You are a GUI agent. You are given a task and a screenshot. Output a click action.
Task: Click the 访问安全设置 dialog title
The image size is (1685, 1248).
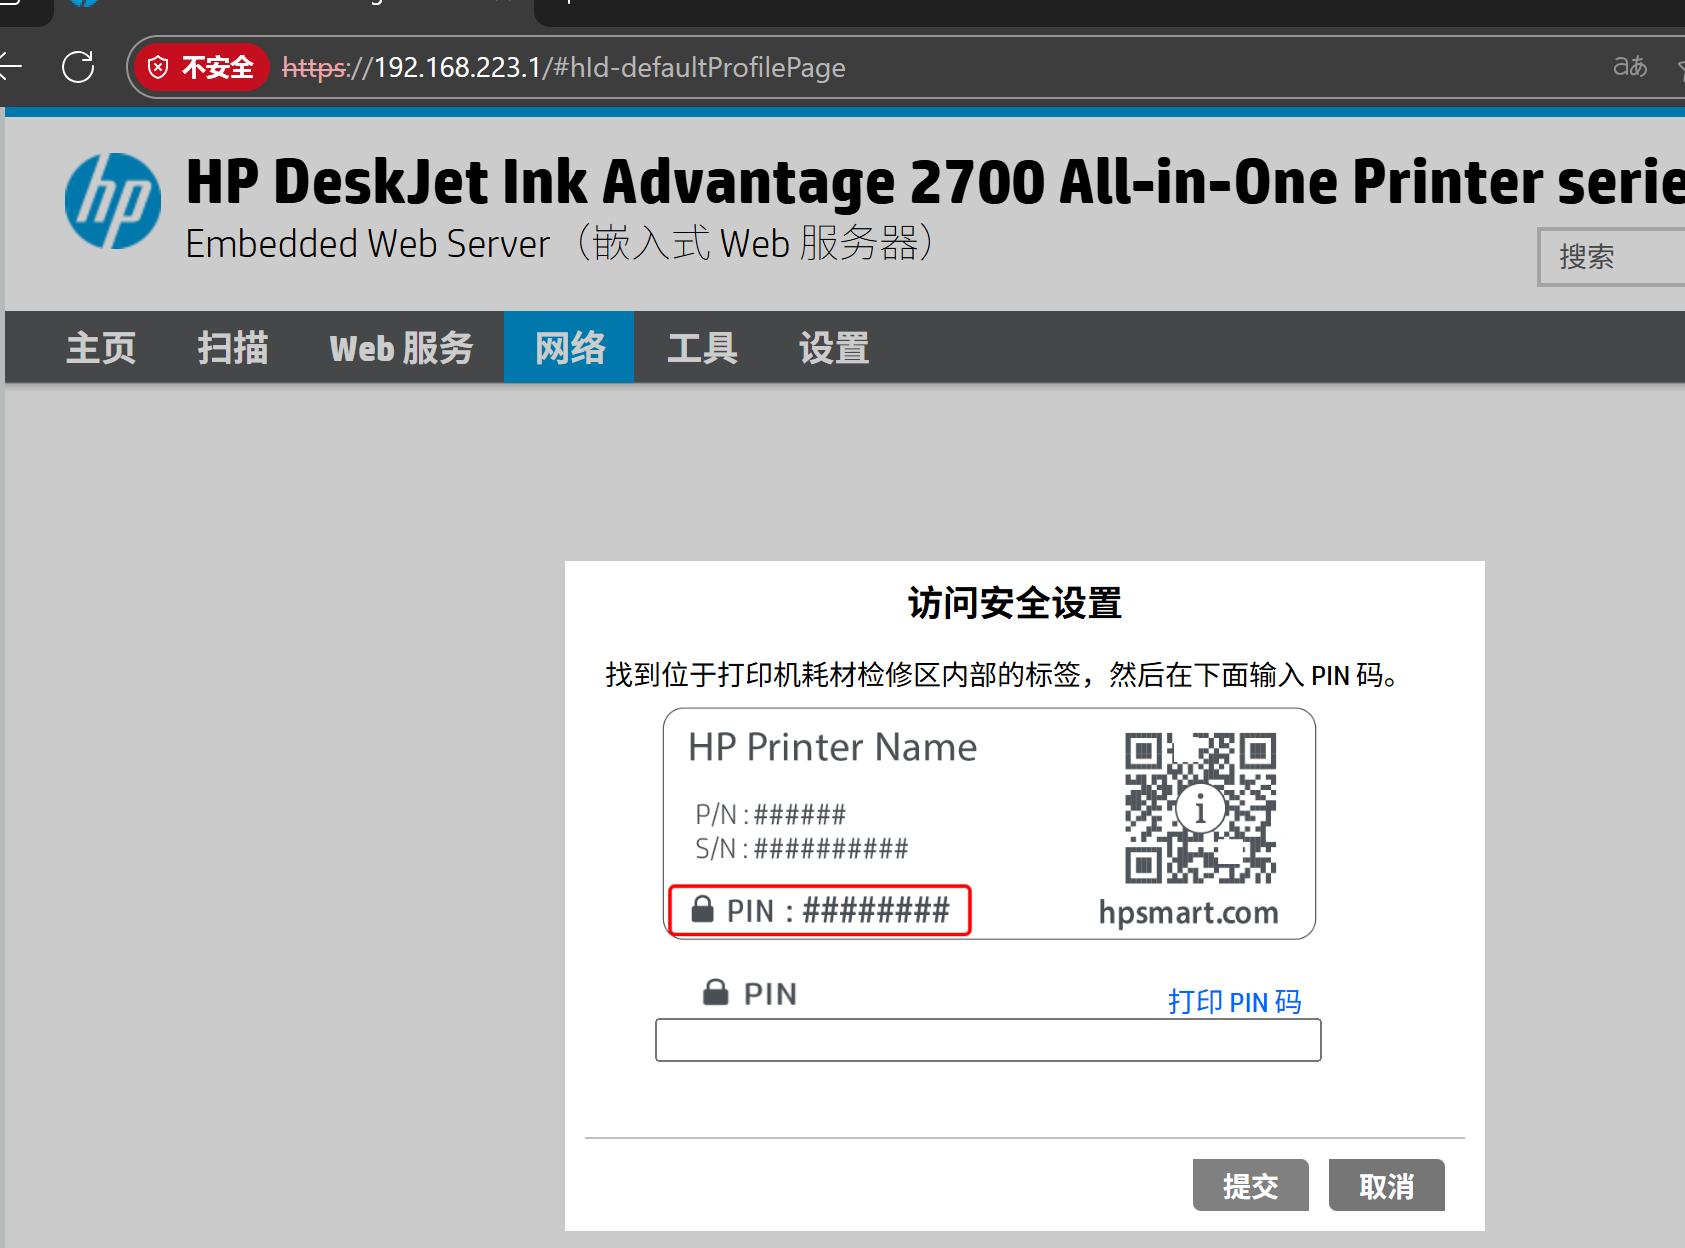pos(1015,603)
